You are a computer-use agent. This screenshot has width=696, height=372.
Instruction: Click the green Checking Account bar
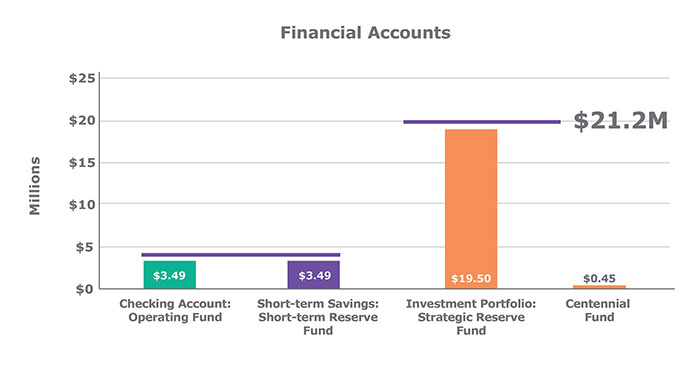tap(170, 275)
